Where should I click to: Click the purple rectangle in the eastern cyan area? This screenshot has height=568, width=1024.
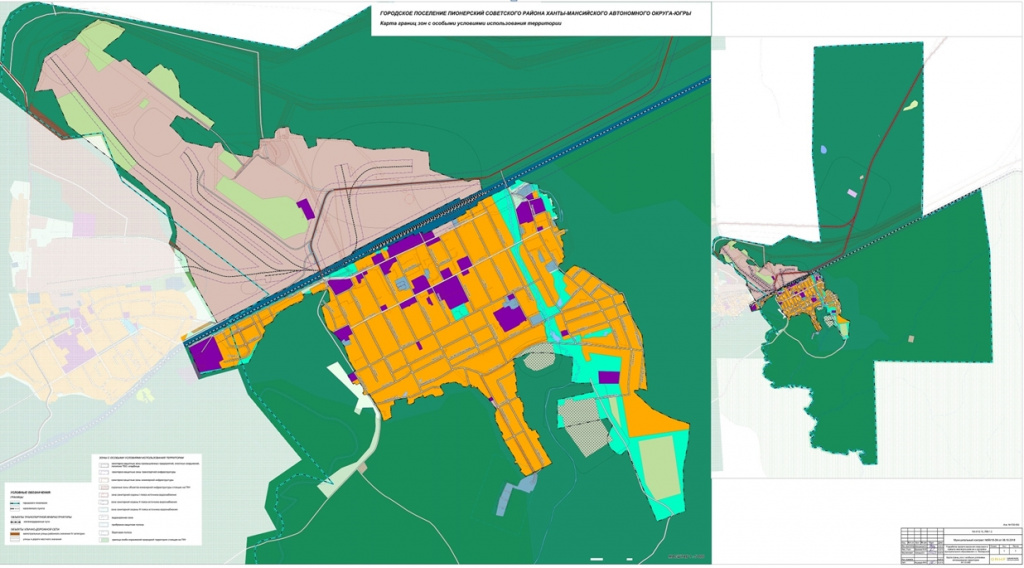[x=608, y=377]
